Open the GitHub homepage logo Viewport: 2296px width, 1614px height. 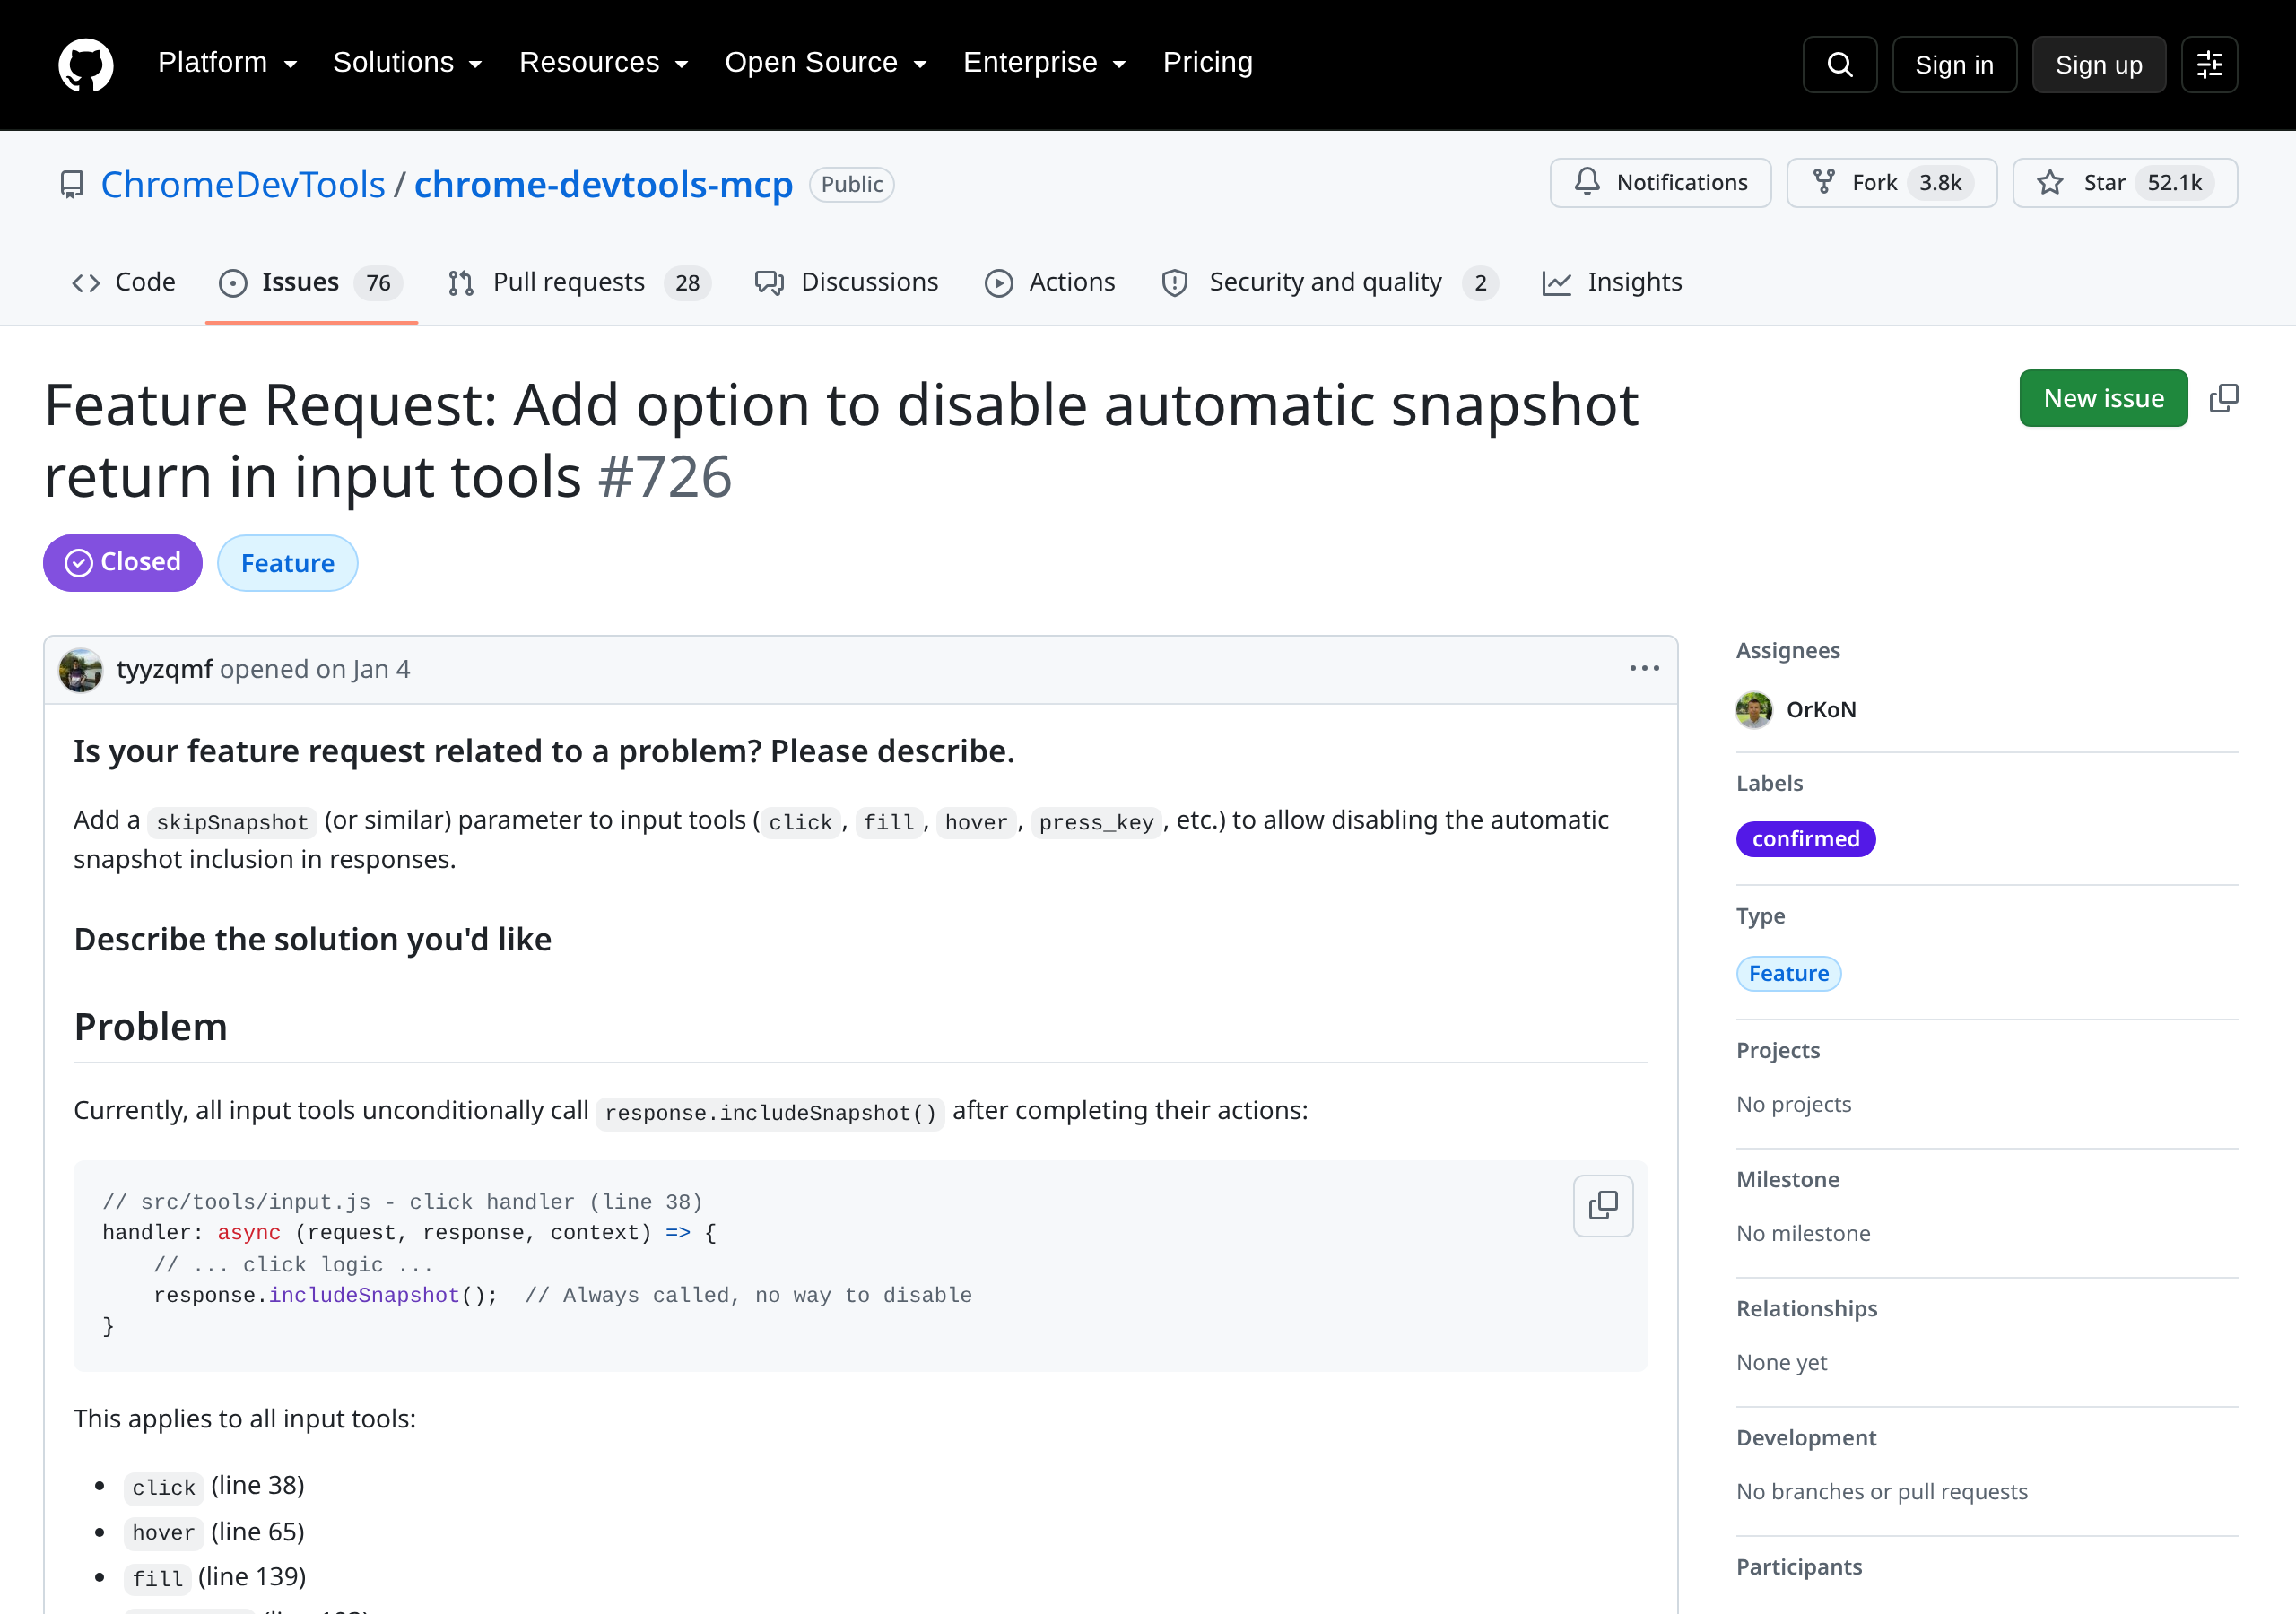86,65
